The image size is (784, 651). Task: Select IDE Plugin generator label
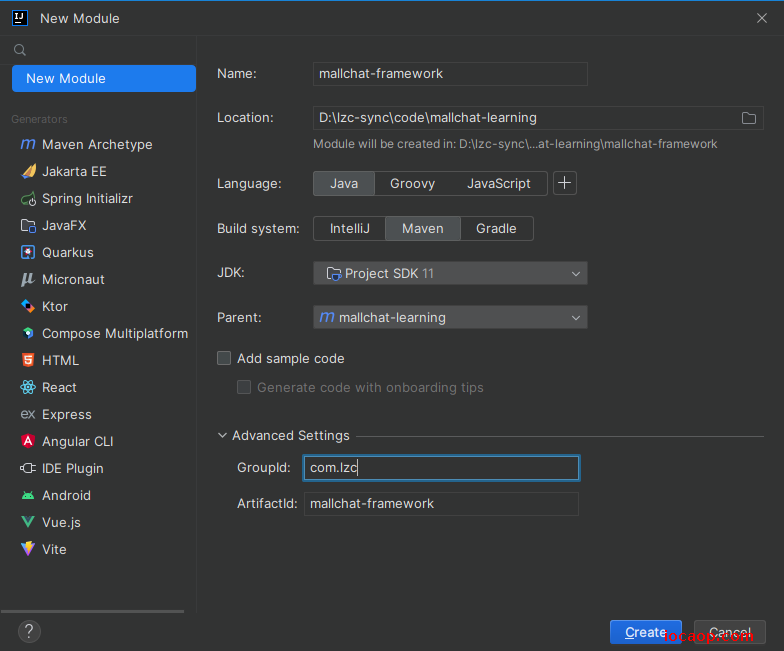[x=72, y=468]
